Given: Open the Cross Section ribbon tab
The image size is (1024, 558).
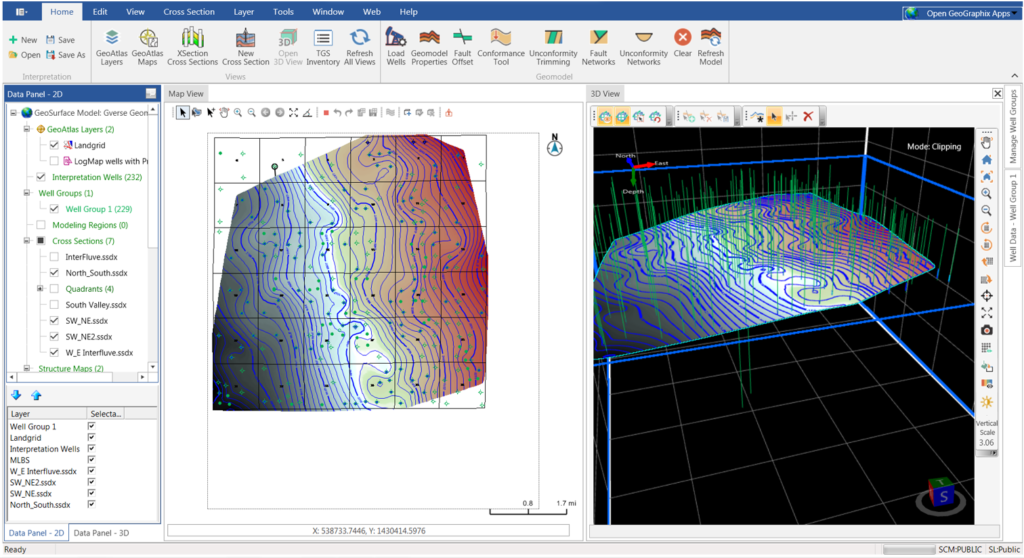Looking at the screenshot, I should pyautogui.click(x=189, y=12).
